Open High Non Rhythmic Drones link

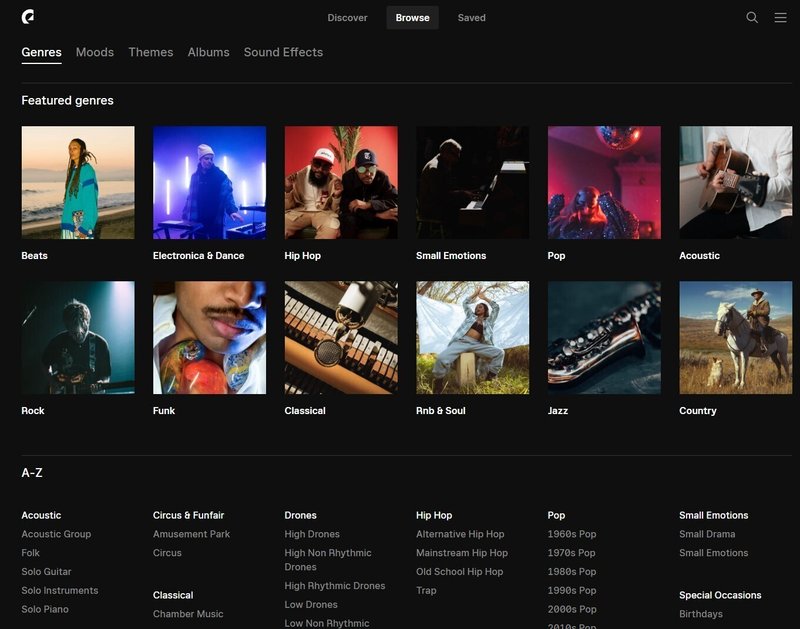(x=328, y=560)
